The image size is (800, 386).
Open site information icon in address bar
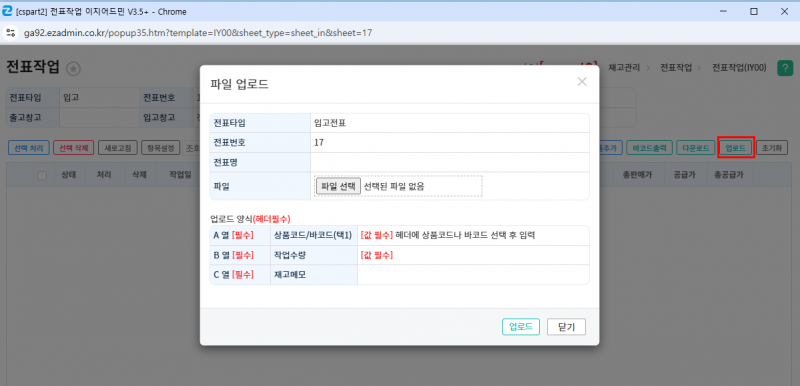click(x=10, y=33)
